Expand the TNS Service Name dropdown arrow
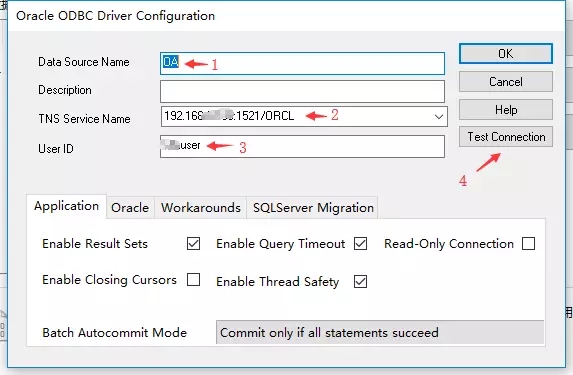The height and width of the screenshot is (375, 573). tap(439, 117)
